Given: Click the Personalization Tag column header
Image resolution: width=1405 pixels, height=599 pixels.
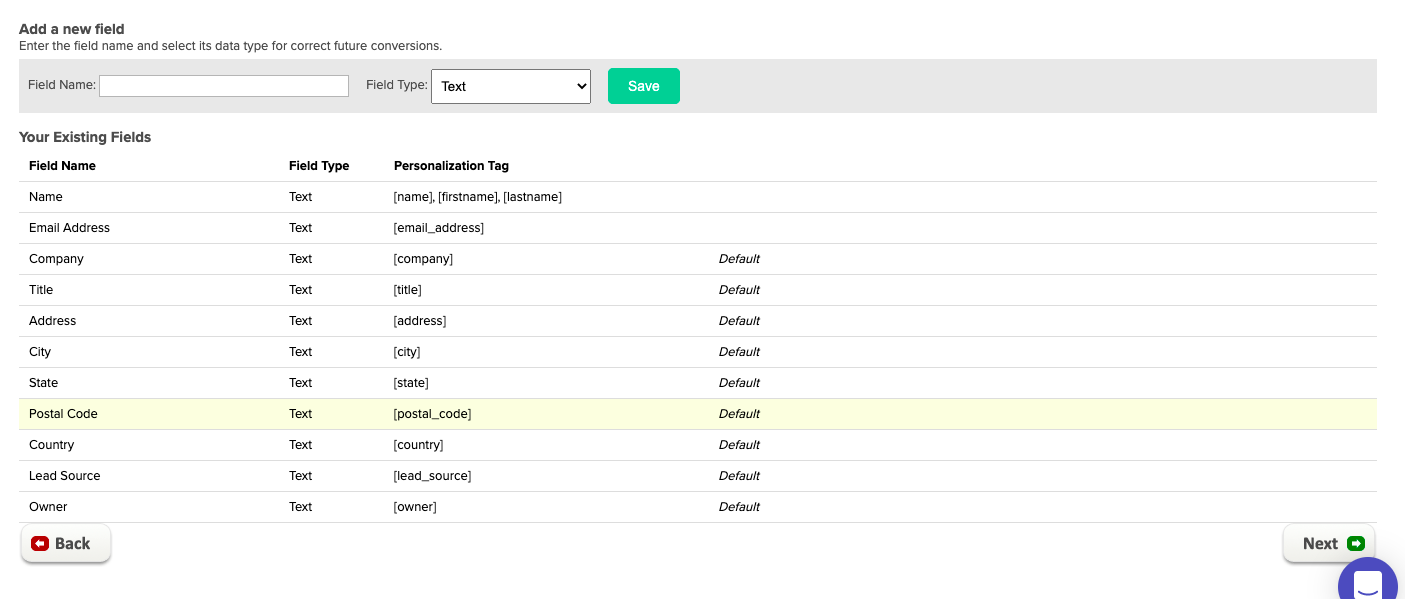Looking at the screenshot, I should tap(451, 166).
